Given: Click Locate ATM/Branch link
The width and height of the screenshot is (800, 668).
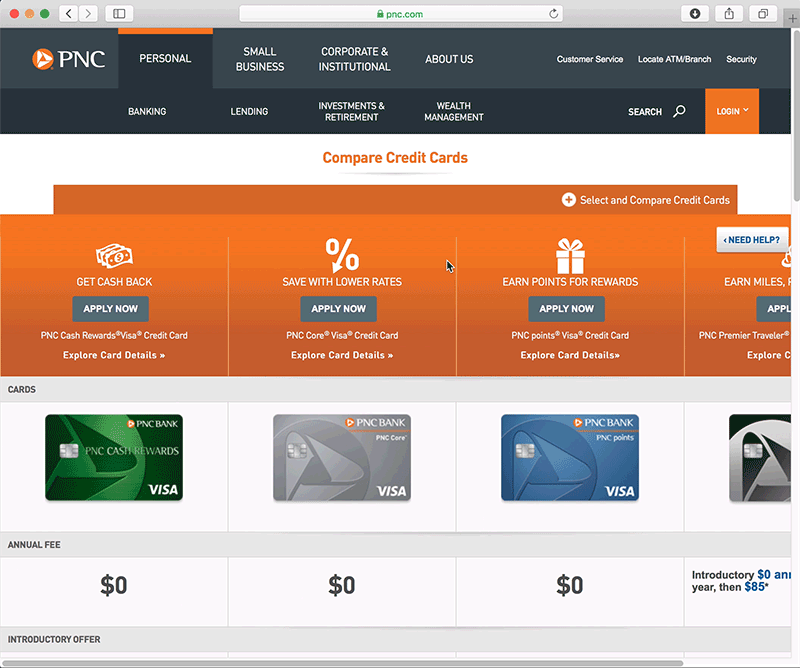Looking at the screenshot, I should click(x=674, y=59).
